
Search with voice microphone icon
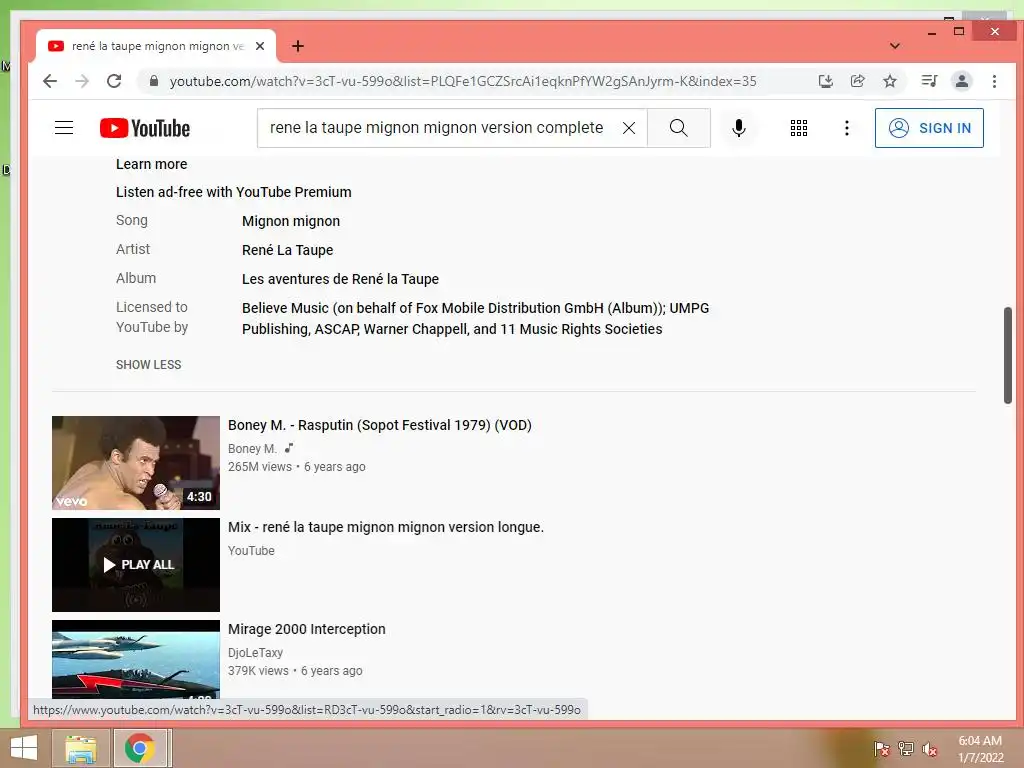(x=739, y=128)
